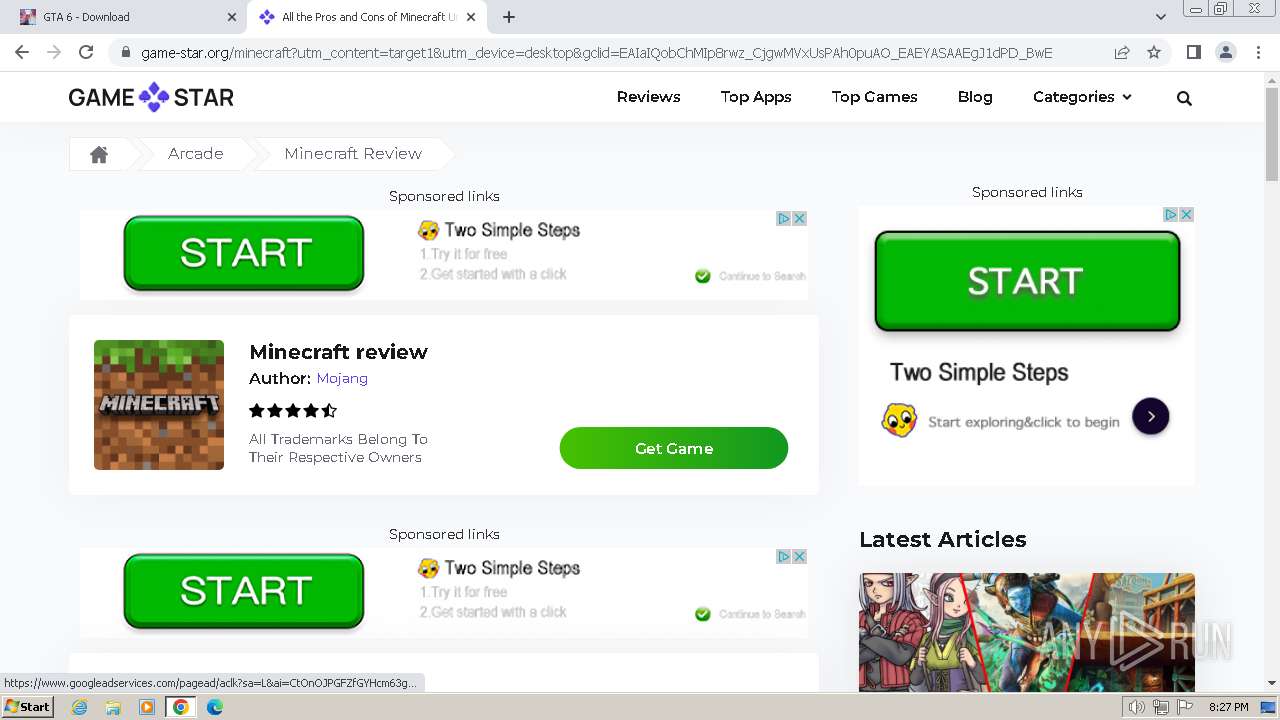The height and width of the screenshot is (720, 1280).
Task: Click START button in second banner ad
Action: (x=244, y=591)
